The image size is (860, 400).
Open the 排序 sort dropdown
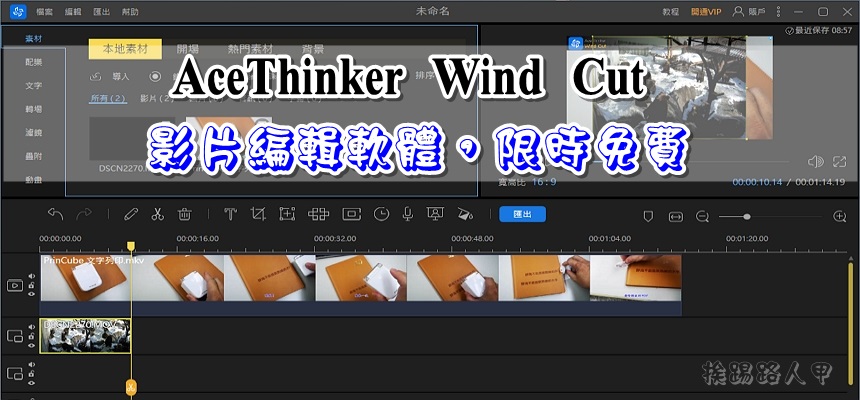pos(426,75)
